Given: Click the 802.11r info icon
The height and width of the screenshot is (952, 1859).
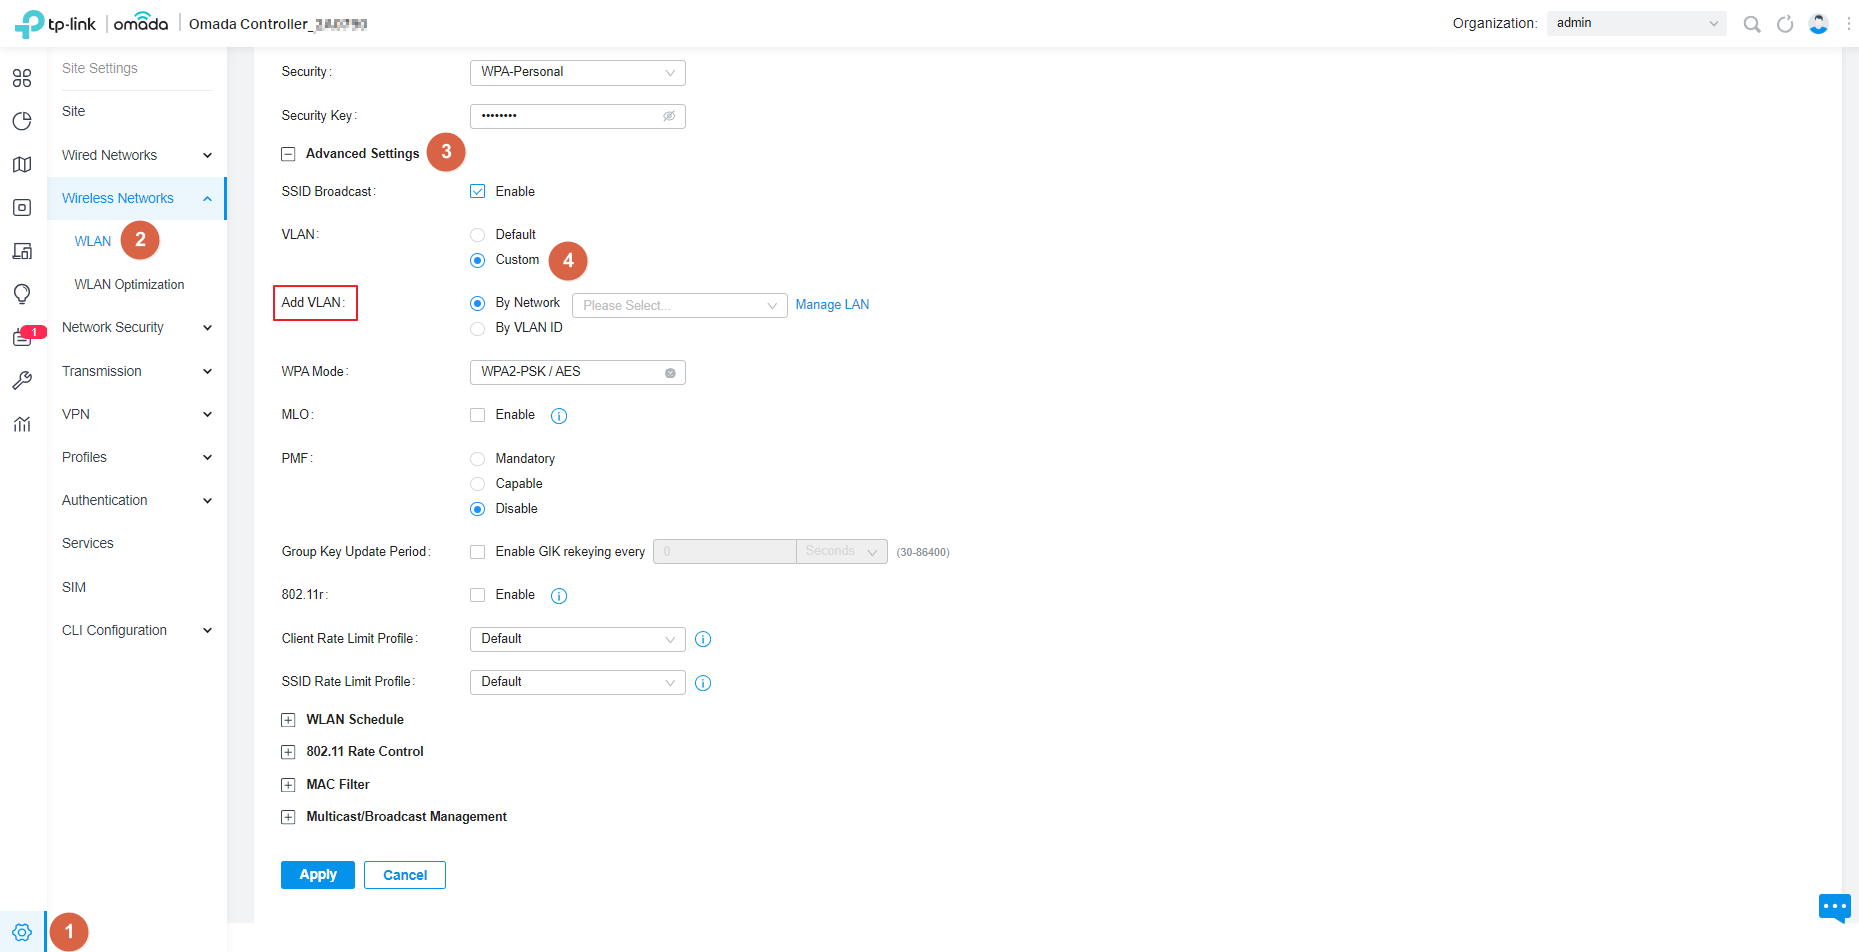Looking at the screenshot, I should (559, 596).
